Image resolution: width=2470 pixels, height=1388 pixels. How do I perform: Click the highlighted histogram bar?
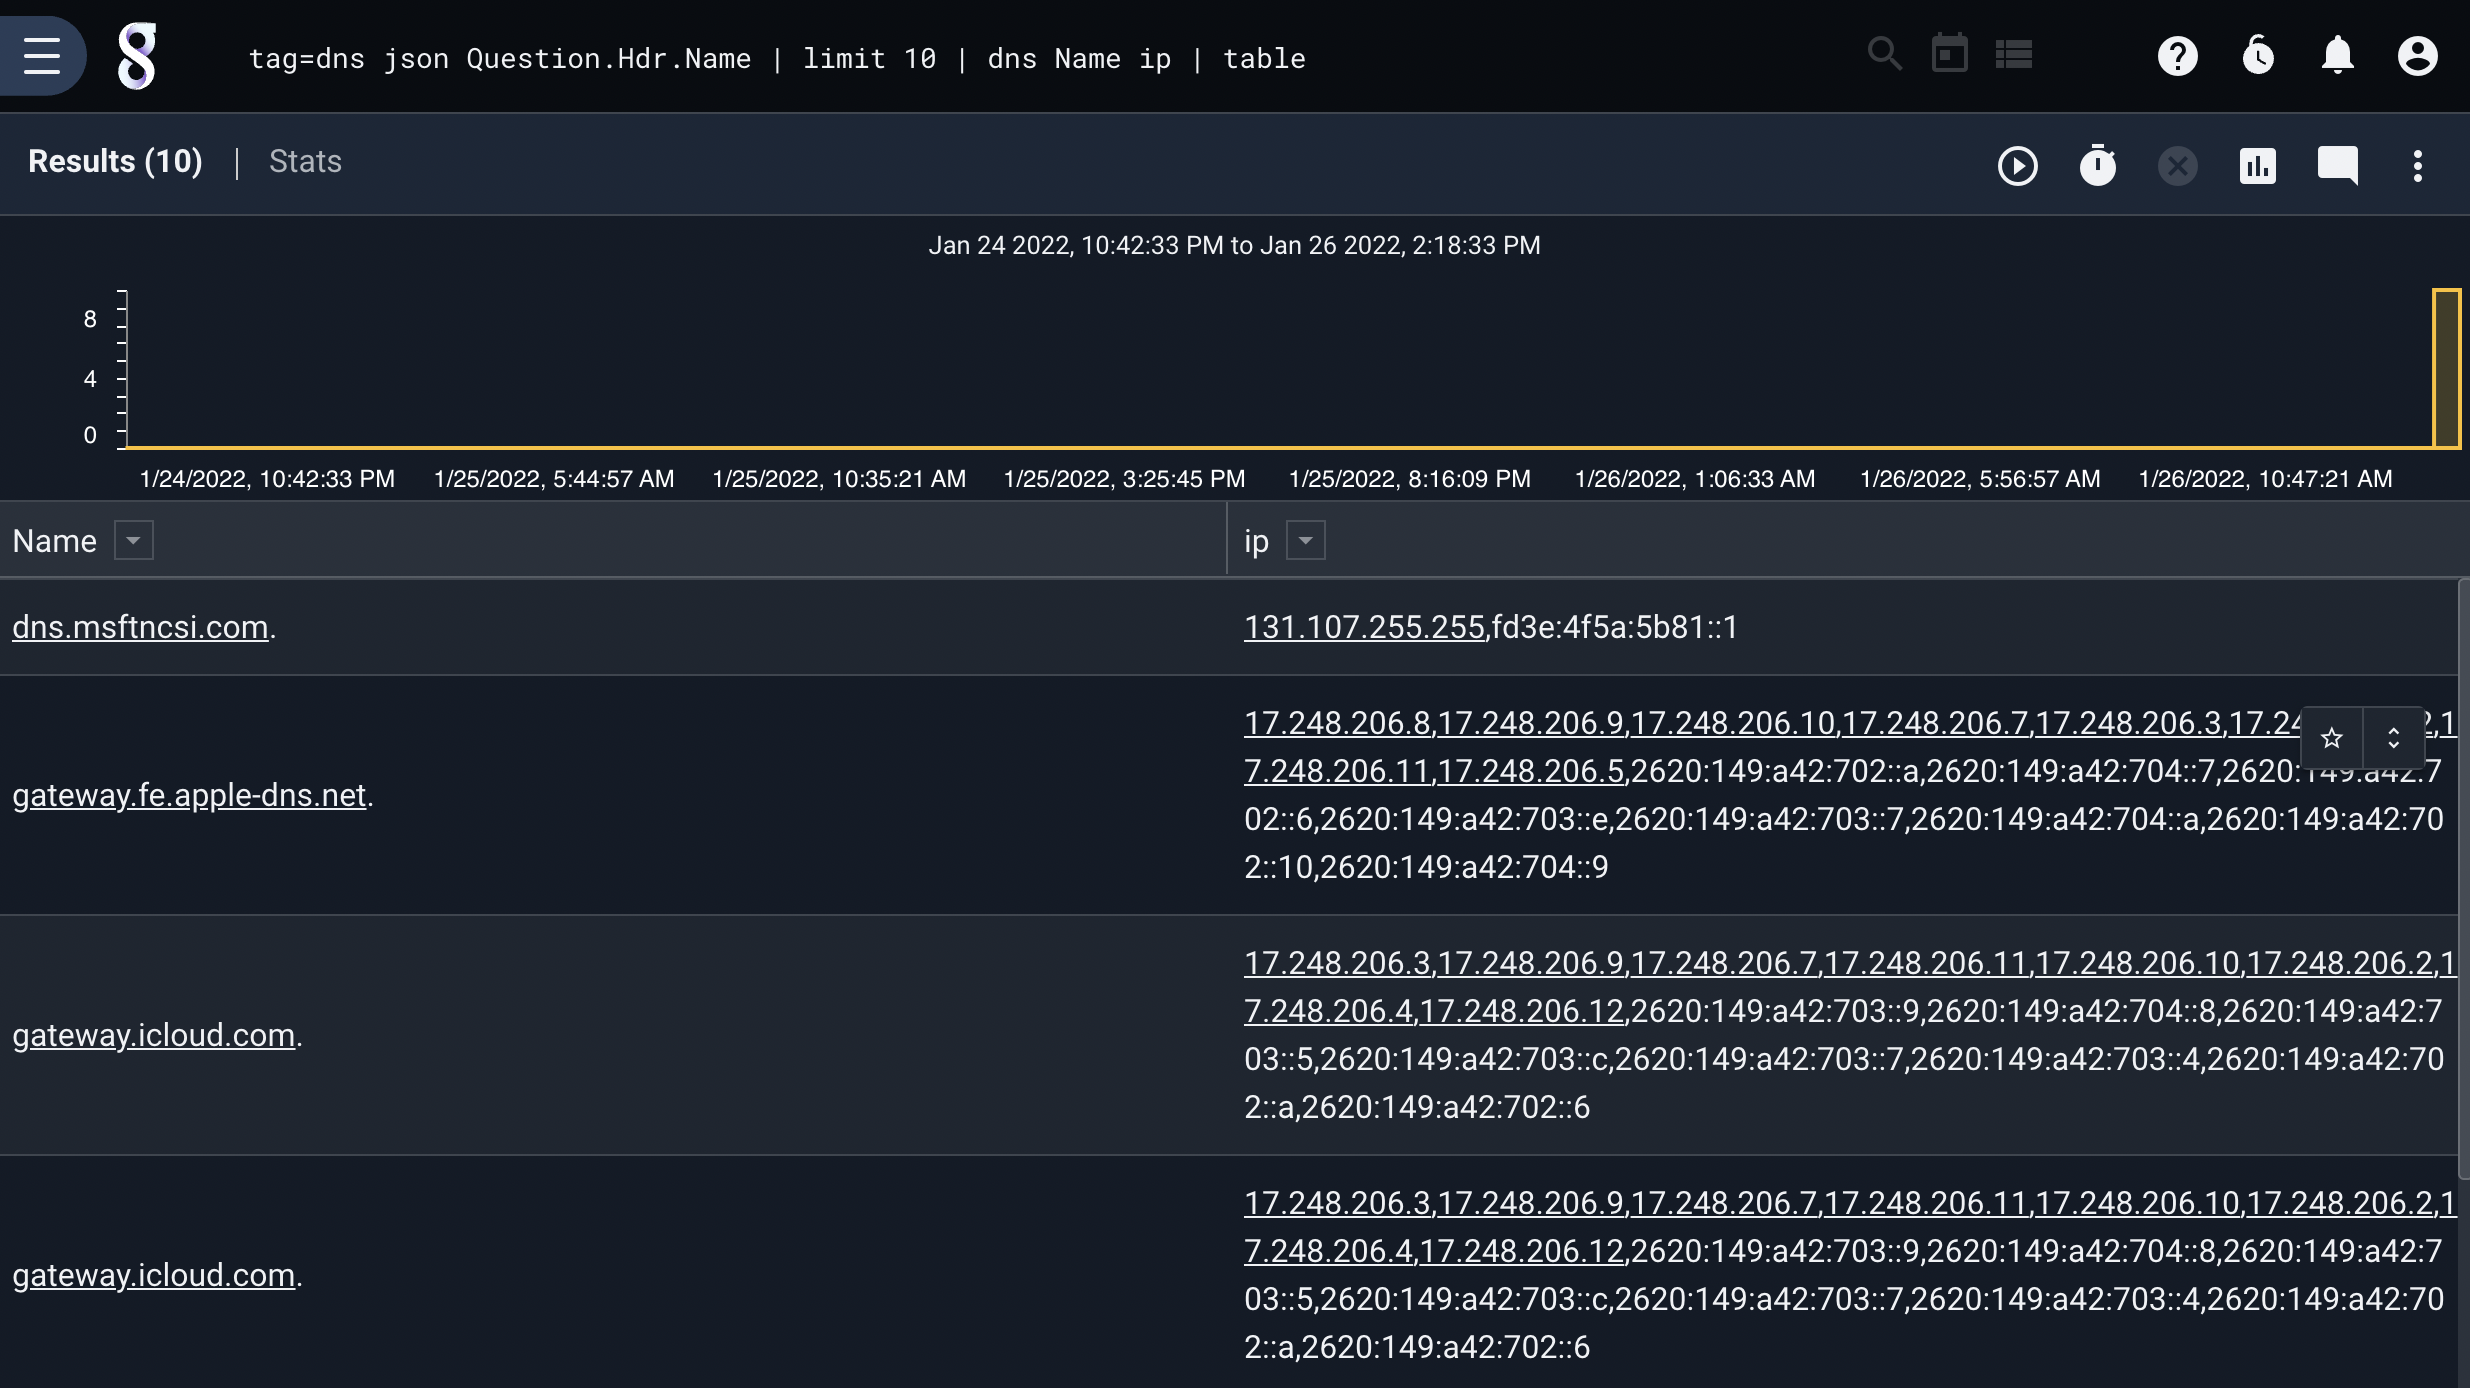[2446, 368]
